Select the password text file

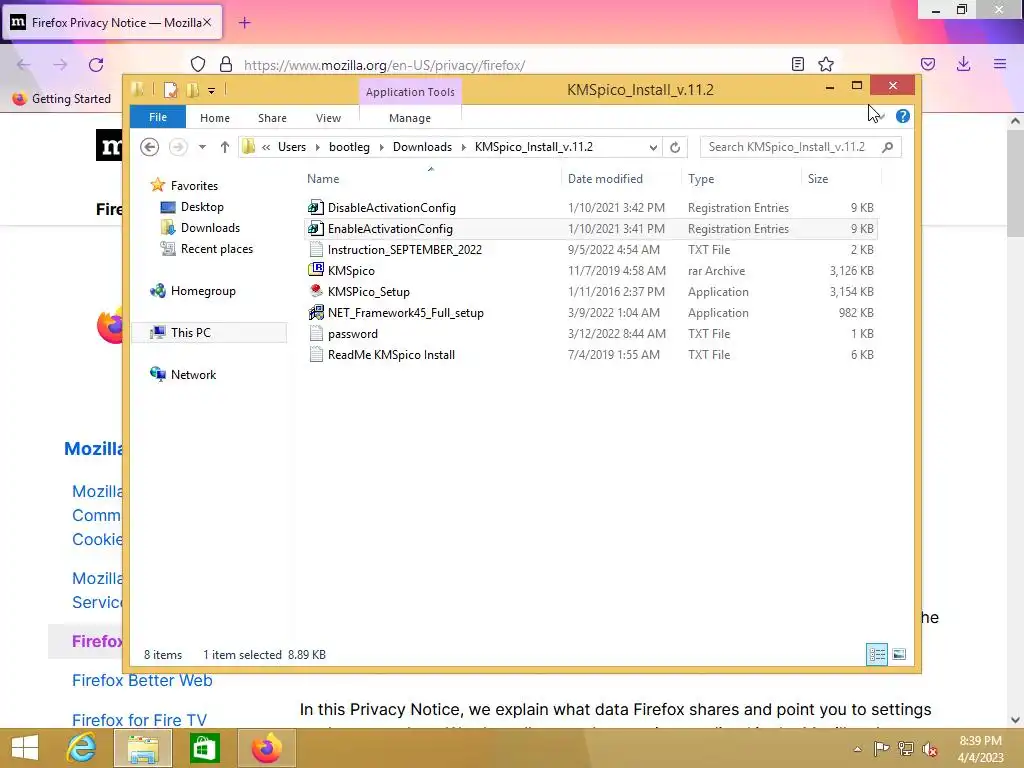pyautogui.click(x=353, y=334)
